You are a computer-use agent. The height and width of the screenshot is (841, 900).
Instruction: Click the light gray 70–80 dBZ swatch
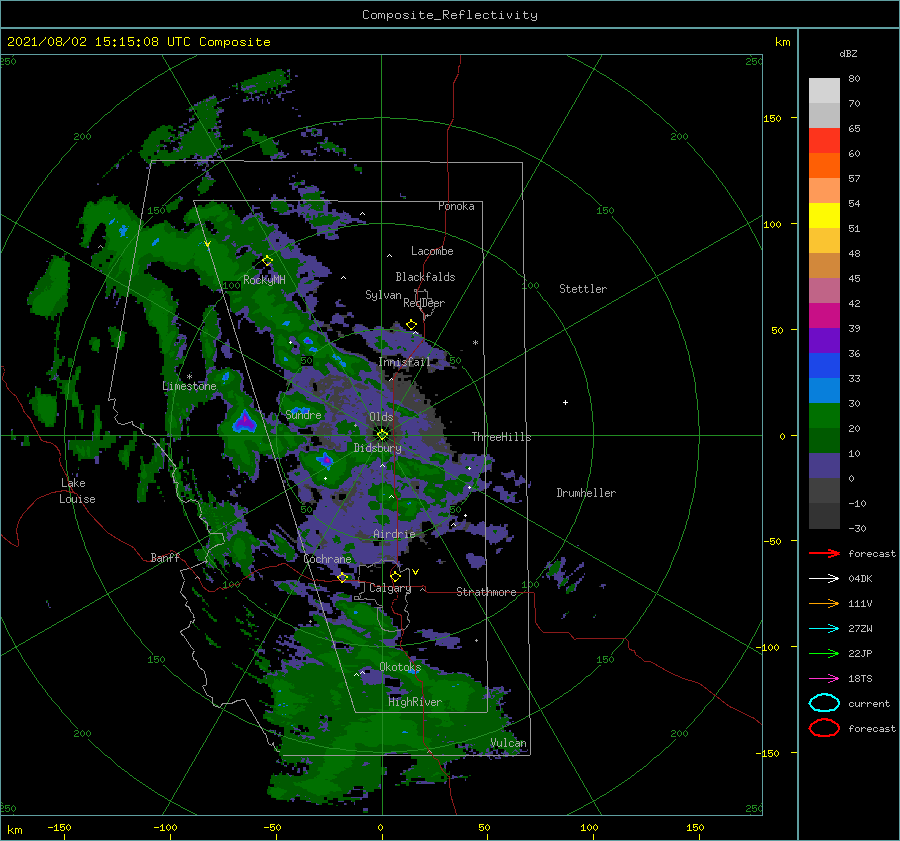[824, 91]
